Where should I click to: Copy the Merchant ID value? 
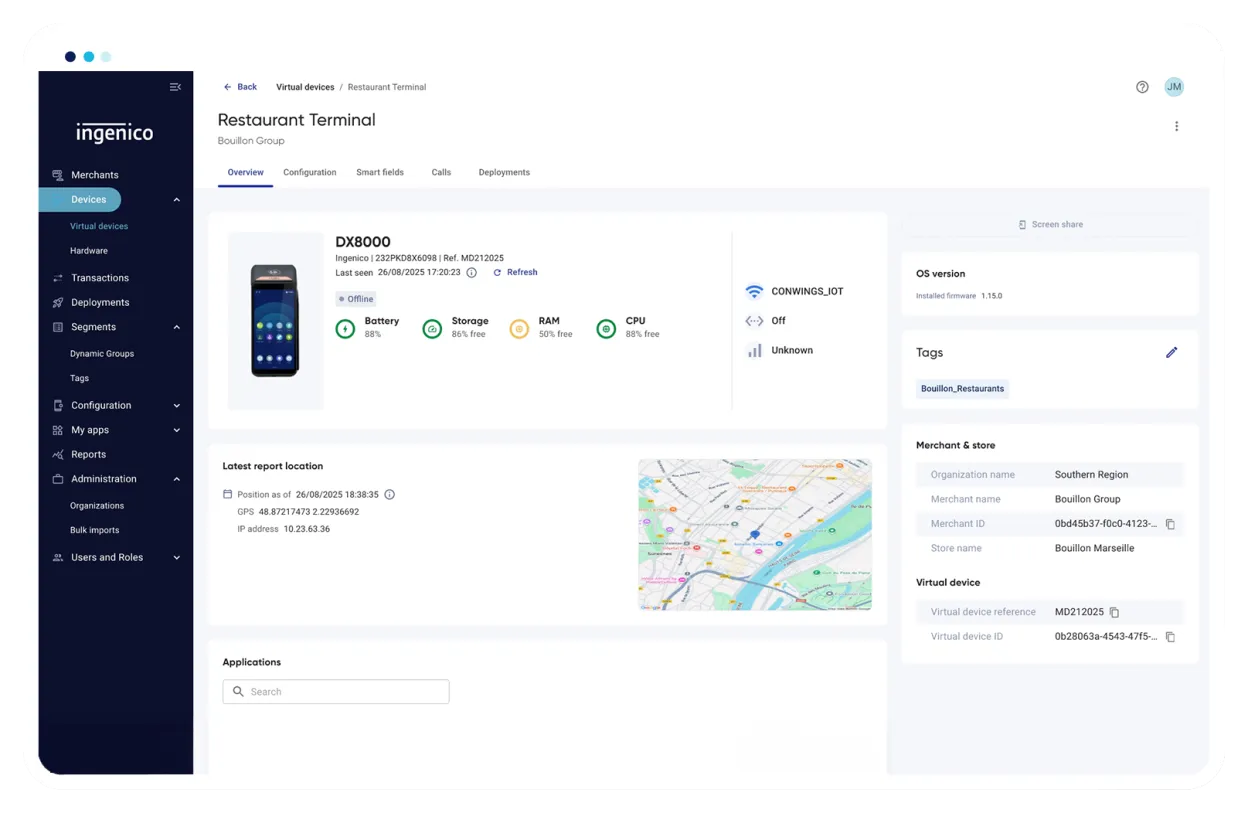coord(1170,524)
